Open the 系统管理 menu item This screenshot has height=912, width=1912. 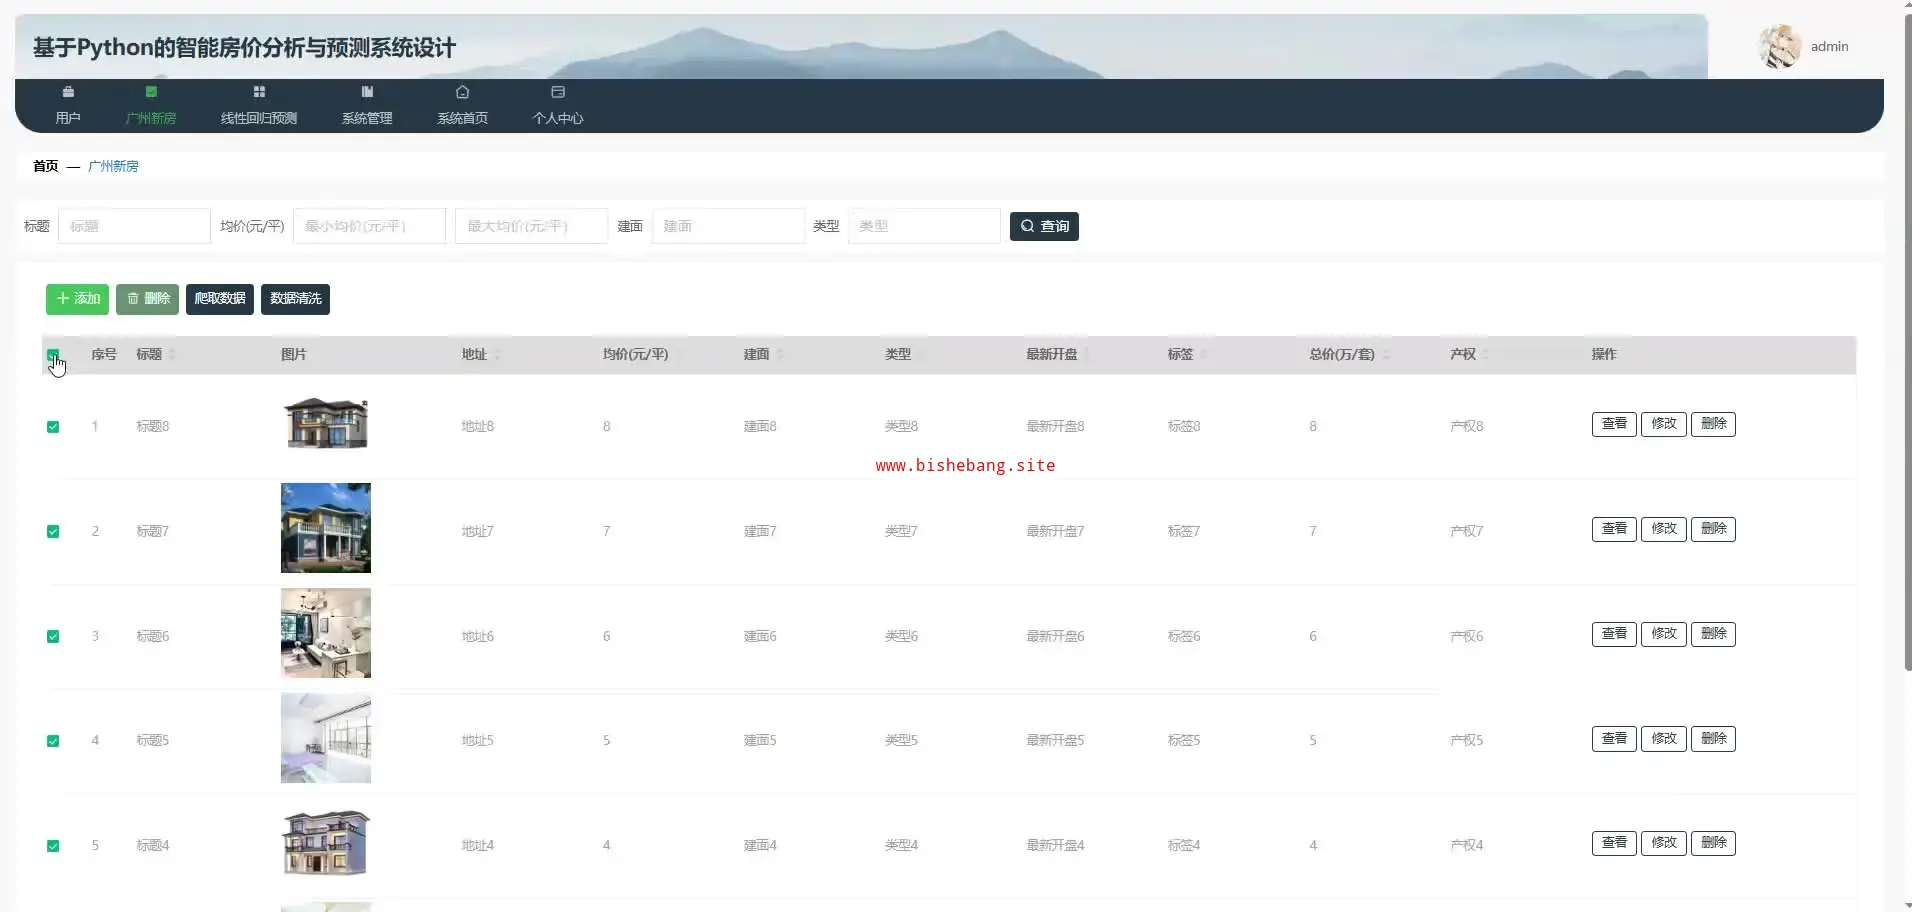367,105
